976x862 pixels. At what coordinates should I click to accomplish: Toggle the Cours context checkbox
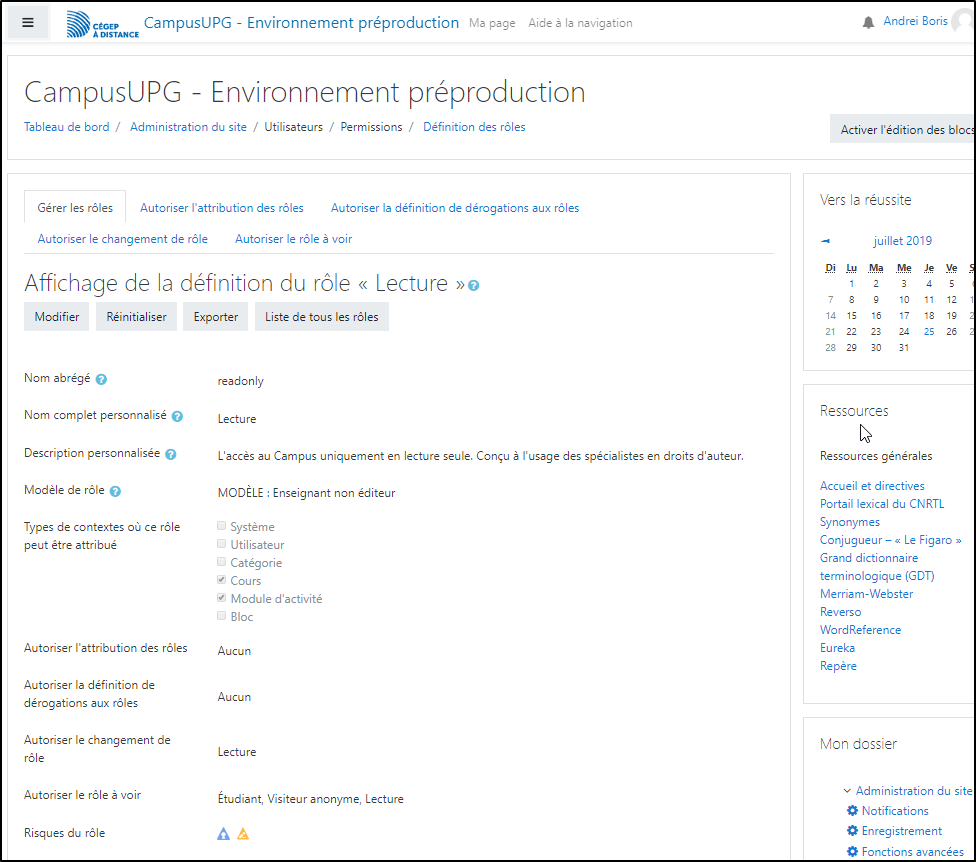pyautogui.click(x=222, y=581)
